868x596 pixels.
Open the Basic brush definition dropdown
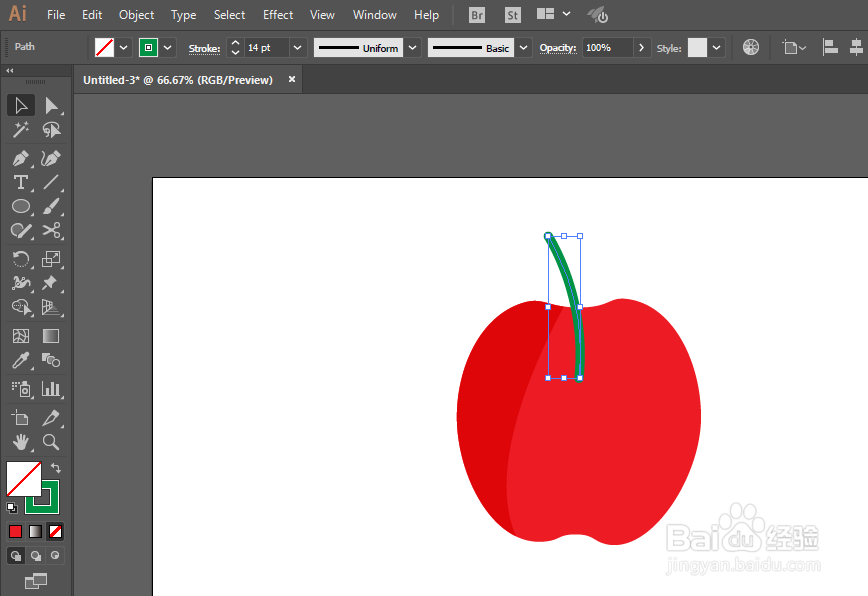pyautogui.click(x=523, y=48)
